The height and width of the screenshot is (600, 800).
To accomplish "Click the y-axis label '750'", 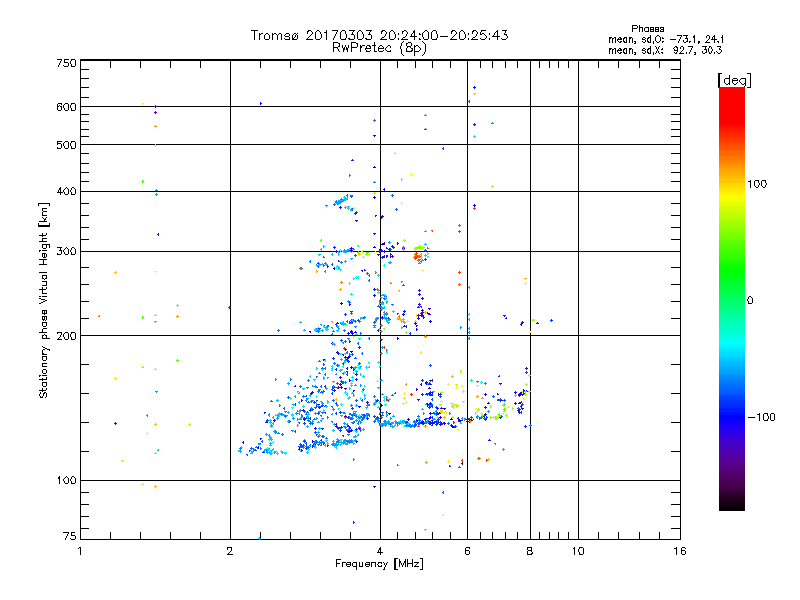I will click(67, 63).
